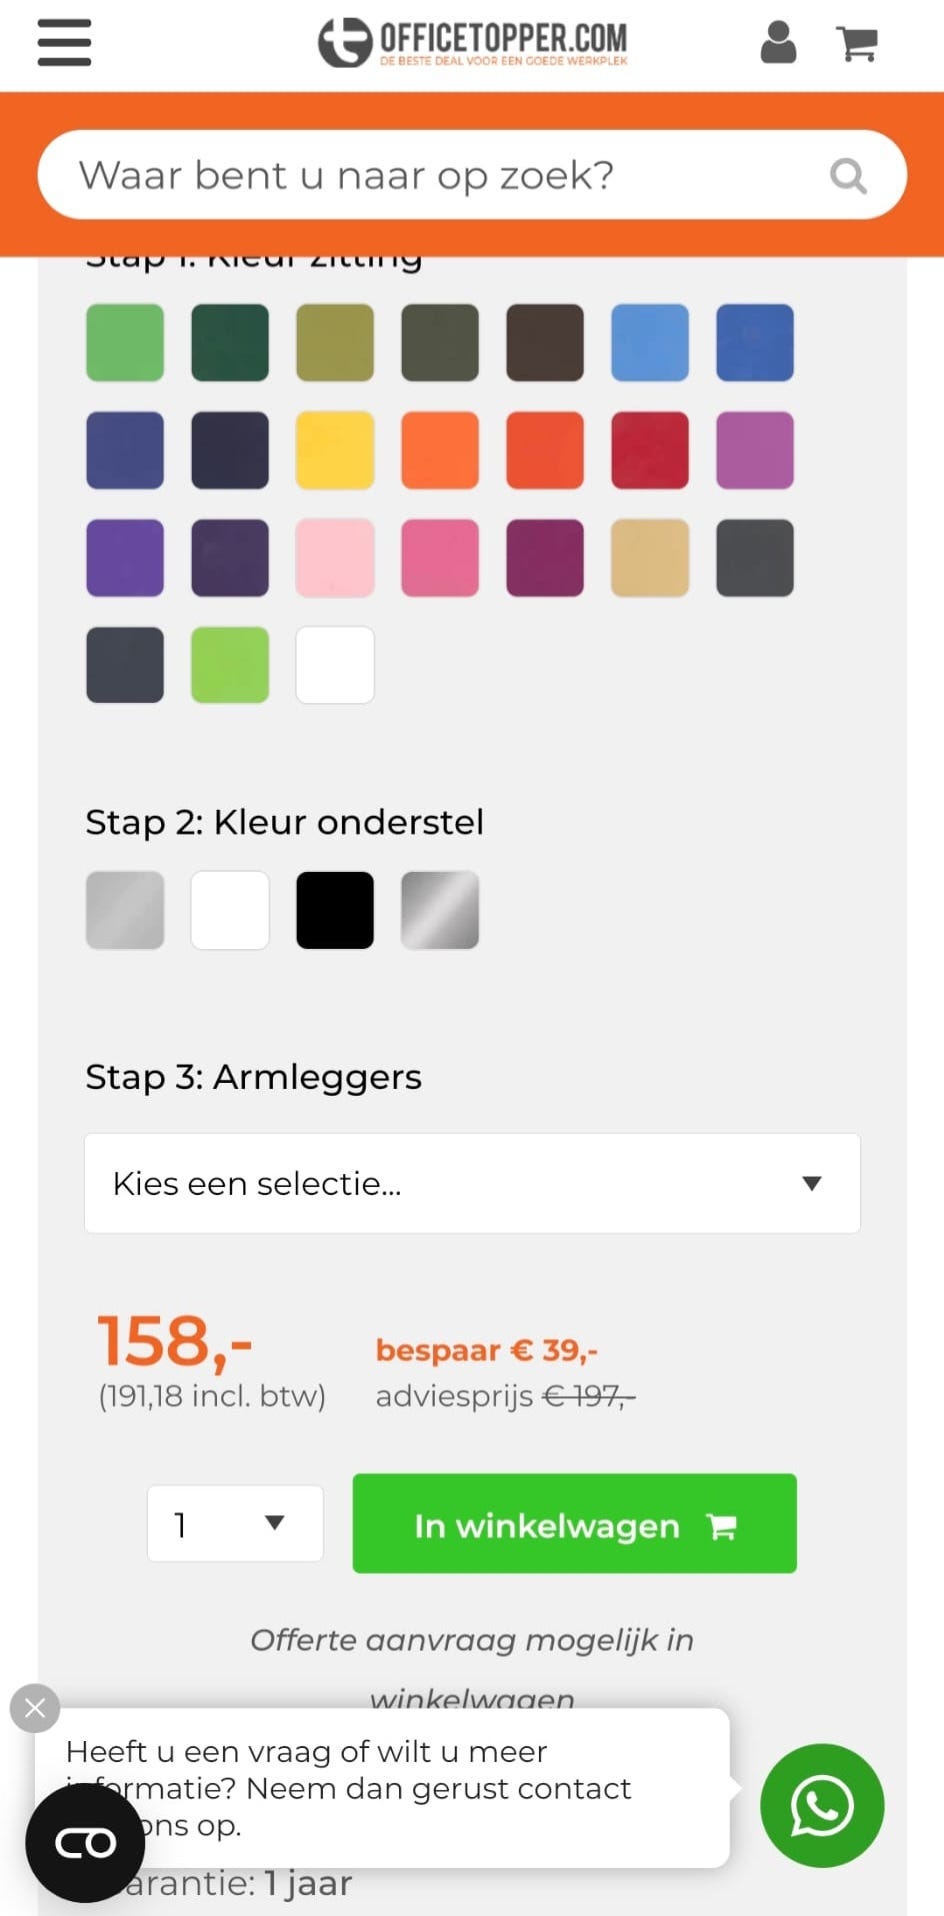The image size is (944, 1916).
Task: Select the chrome gradient base color
Action: coord(440,910)
